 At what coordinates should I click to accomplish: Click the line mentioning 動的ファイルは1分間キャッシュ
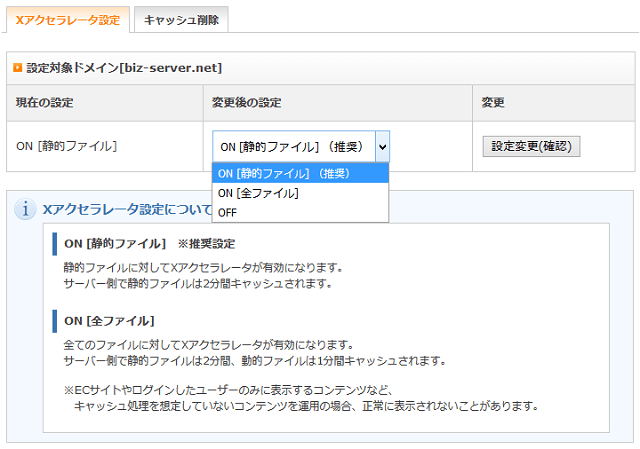[255, 361]
